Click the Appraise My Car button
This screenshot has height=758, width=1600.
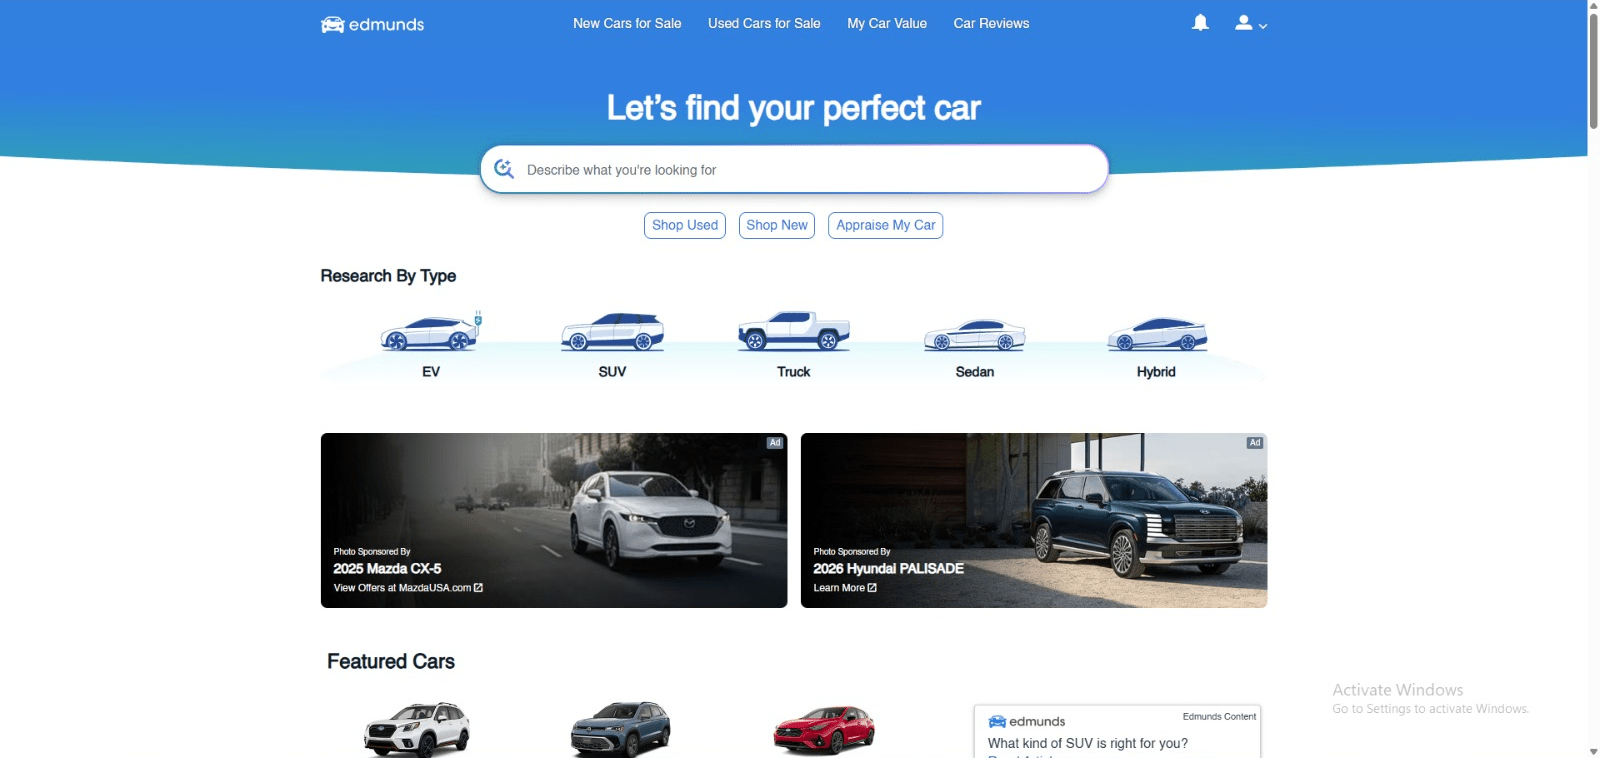886,225
